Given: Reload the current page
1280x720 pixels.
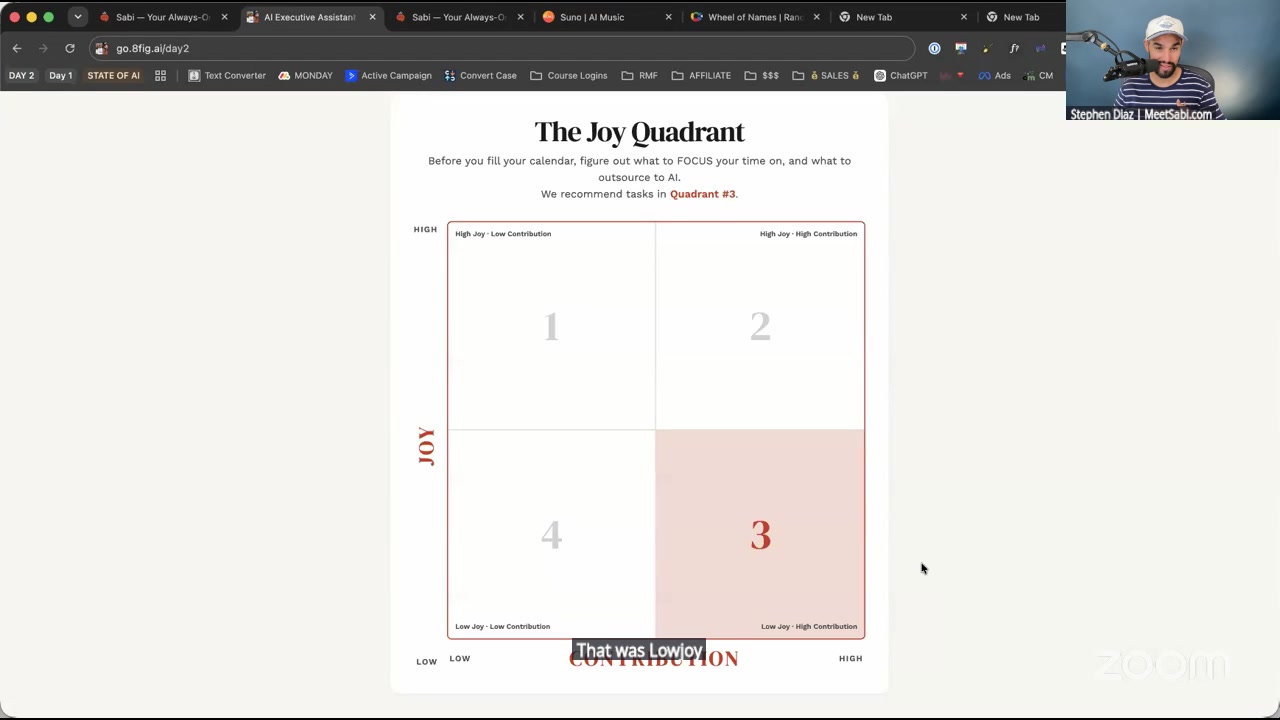Looking at the screenshot, I should point(70,48).
